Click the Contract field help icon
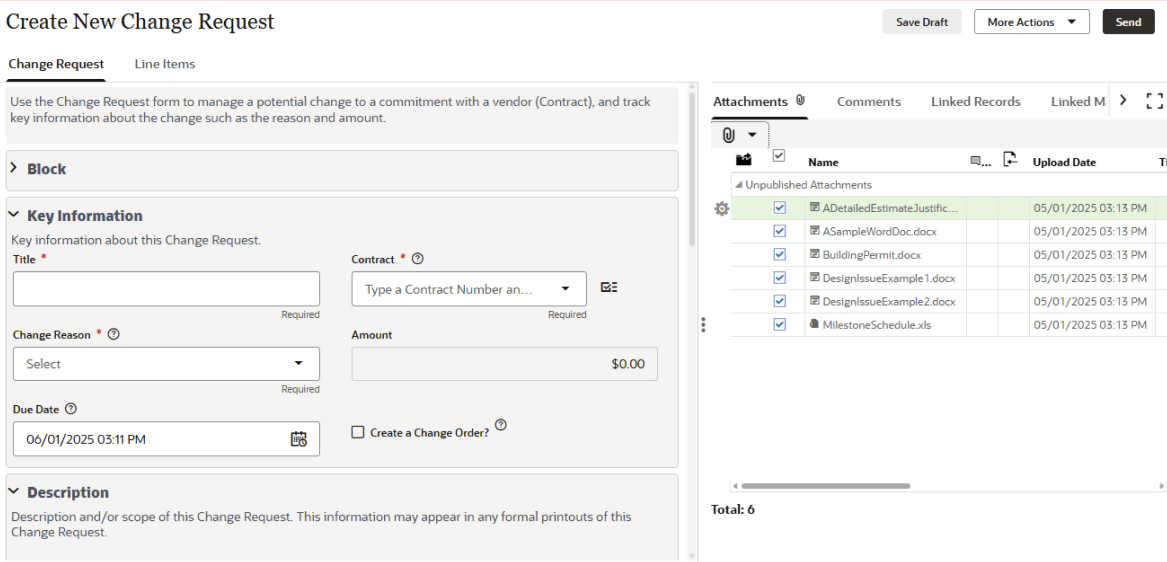Viewport: 1167px width, 562px height. [x=418, y=259]
